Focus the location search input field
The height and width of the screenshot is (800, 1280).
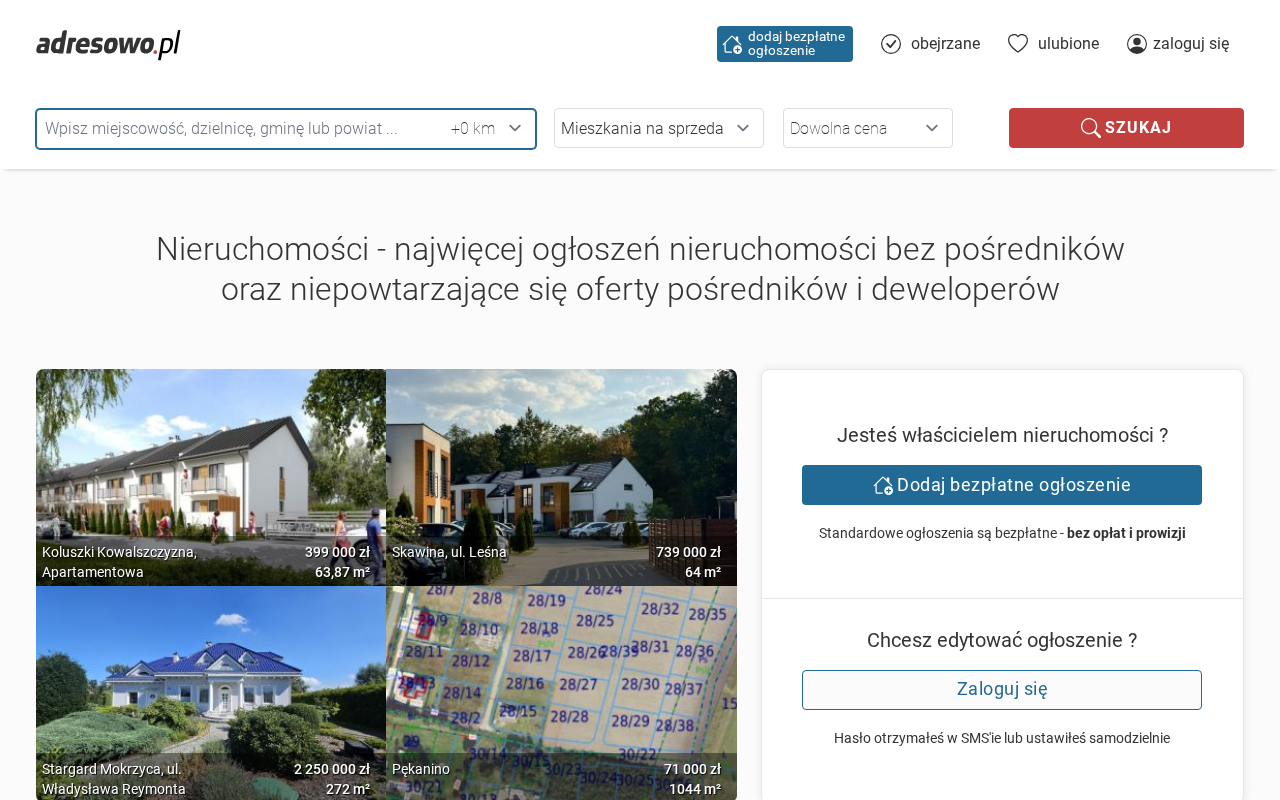click(240, 129)
